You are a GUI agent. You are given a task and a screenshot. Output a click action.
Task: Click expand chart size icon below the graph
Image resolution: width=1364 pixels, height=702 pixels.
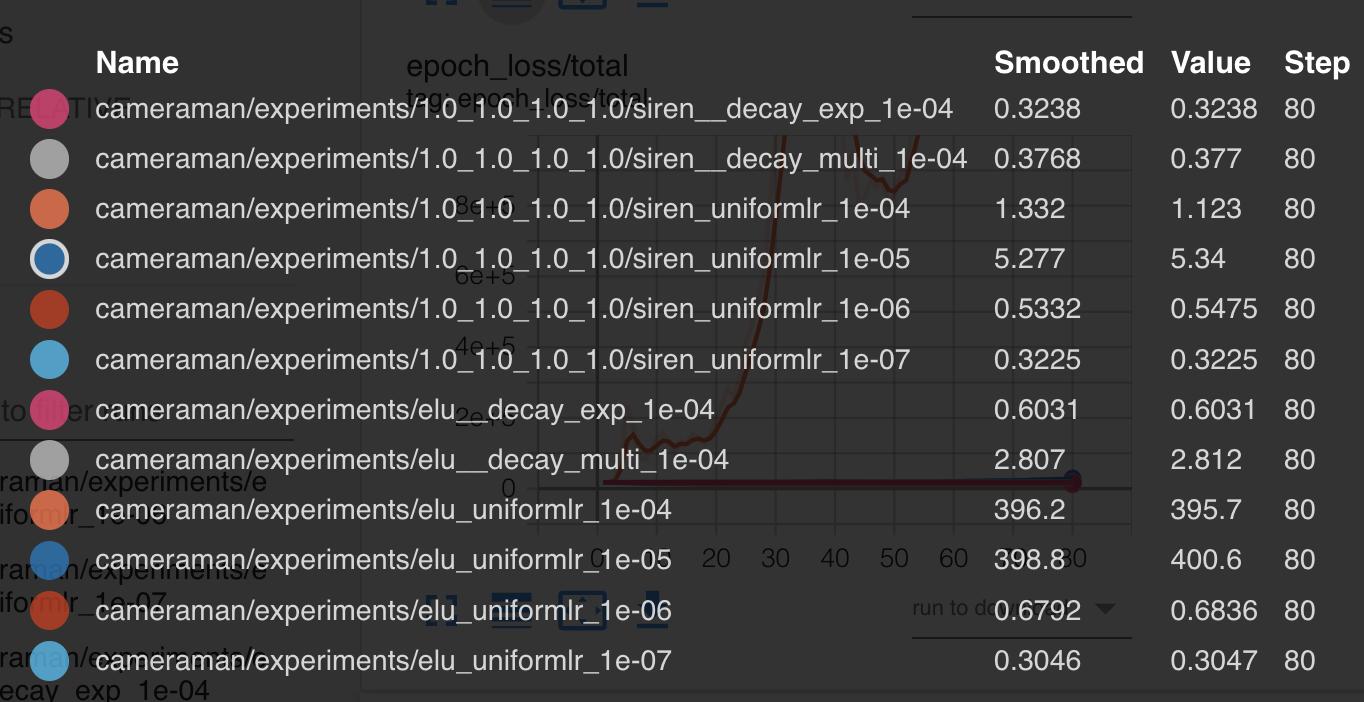(441, 609)
